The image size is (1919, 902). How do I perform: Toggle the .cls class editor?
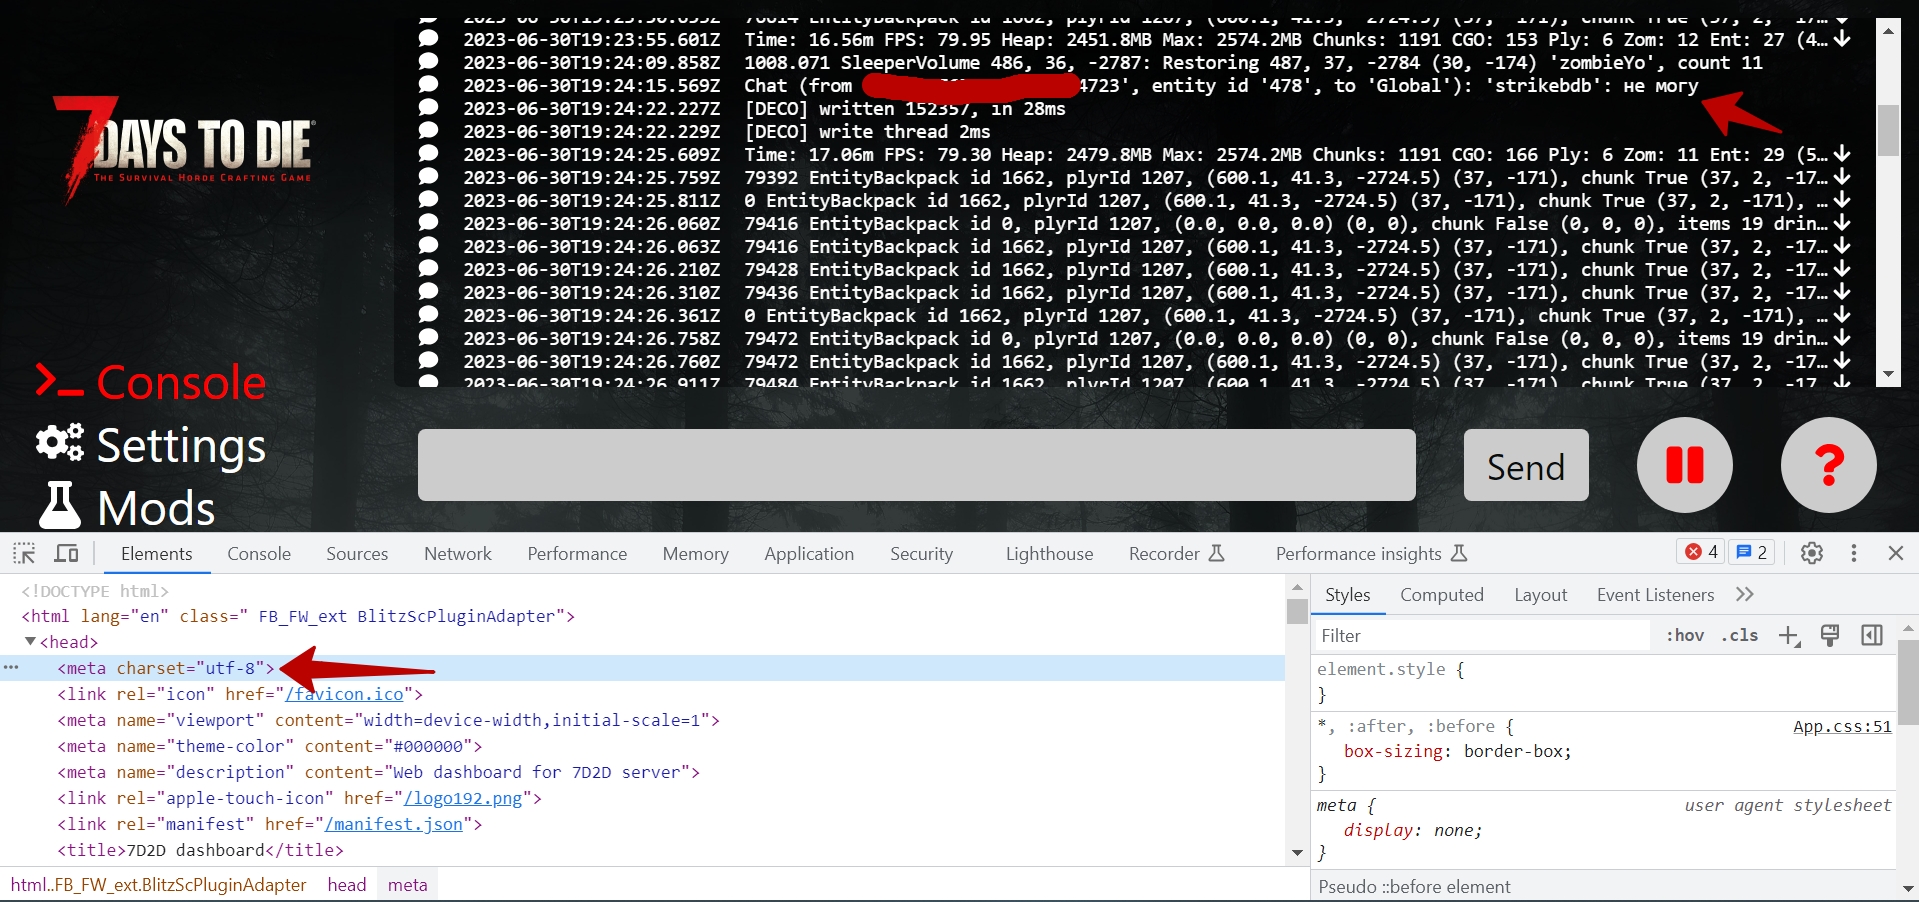(x=1739, y=636)
